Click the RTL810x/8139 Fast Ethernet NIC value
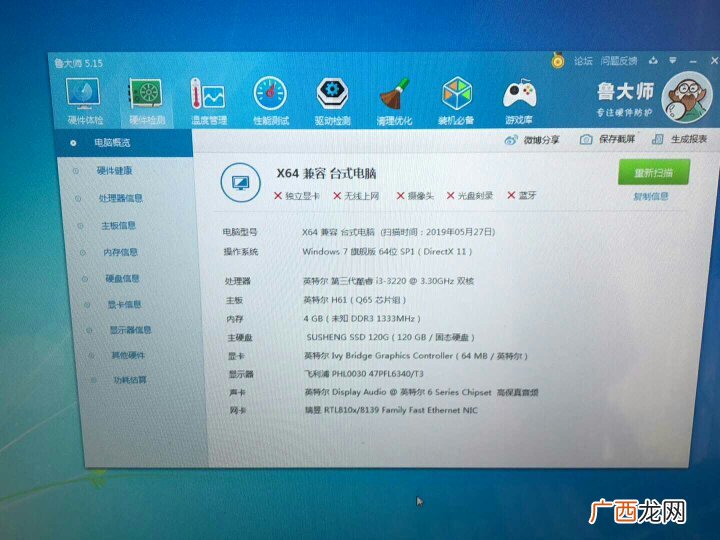 391,410
